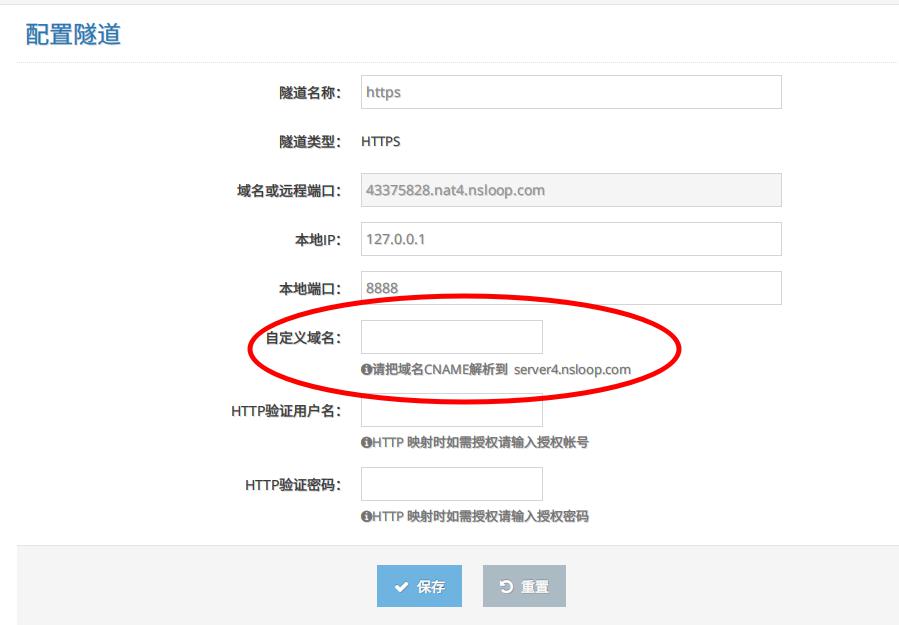The width and height of the screenshot is (899, 625).
Task: Click the greyed-out 域名或远程端口 field
Action: click(570, 190)
